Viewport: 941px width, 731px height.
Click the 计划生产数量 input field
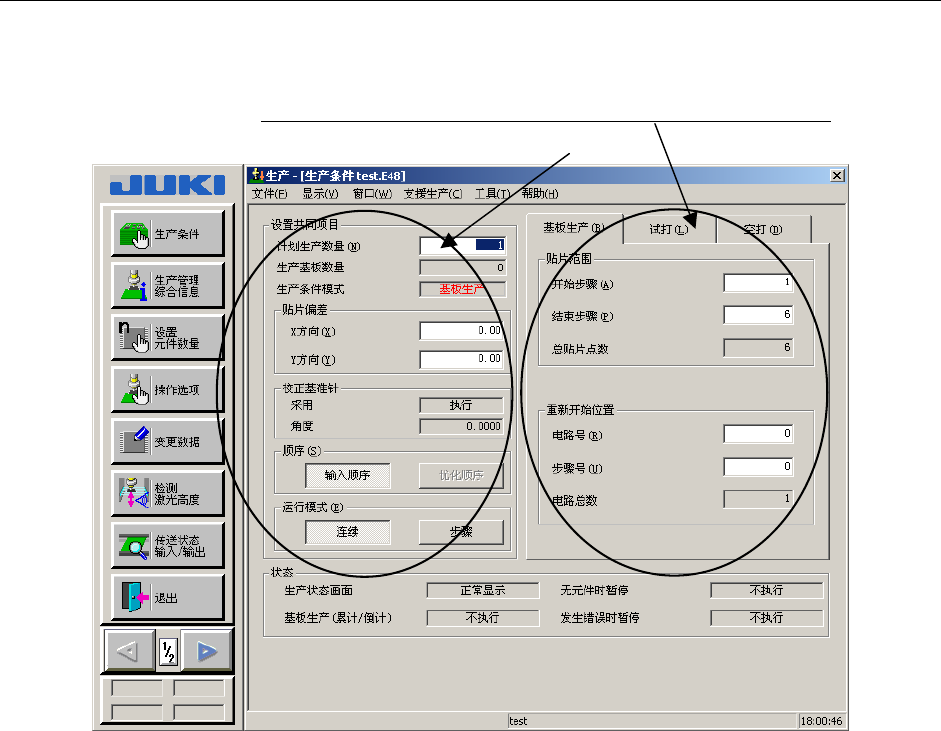click(463, 245)
